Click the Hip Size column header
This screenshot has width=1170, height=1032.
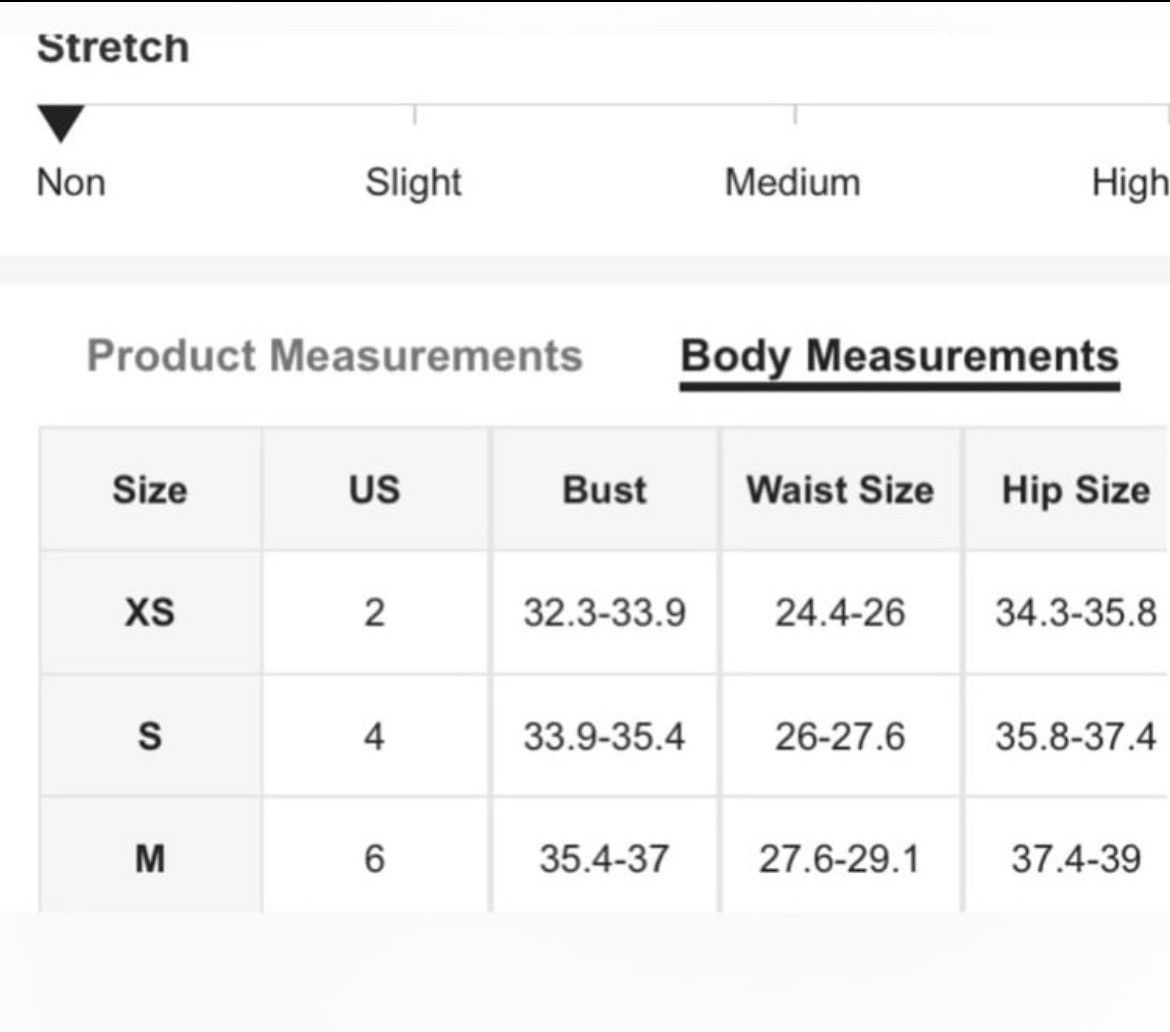click(x=1075, y=490)
